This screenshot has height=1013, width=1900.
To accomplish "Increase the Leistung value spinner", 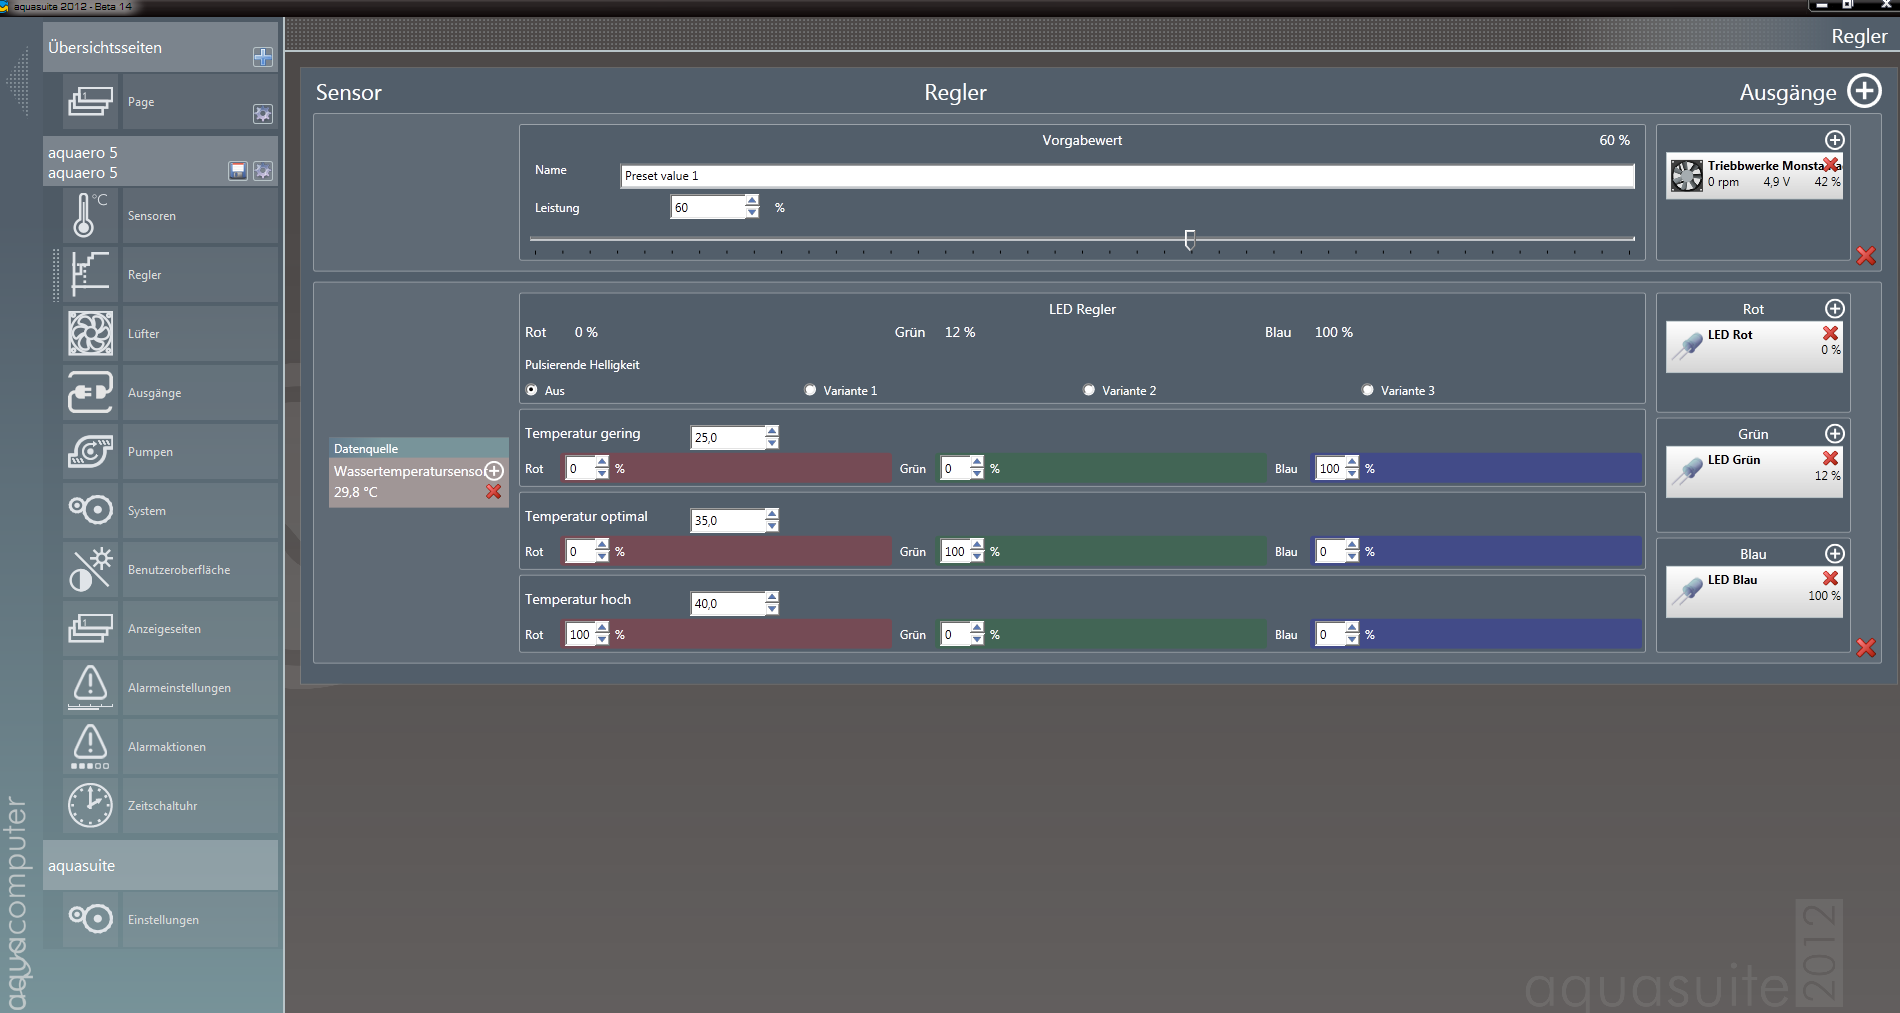I will tap(752, 201).
